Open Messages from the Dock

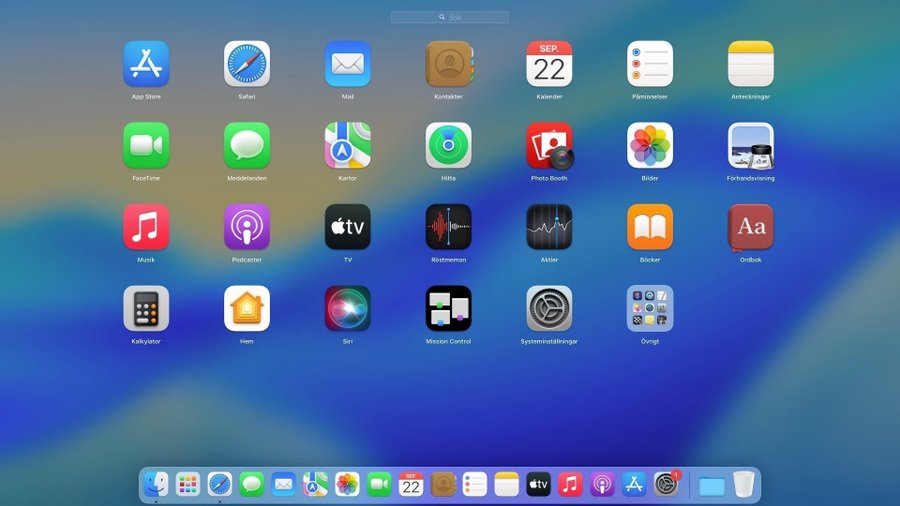[x=251, y=485]
